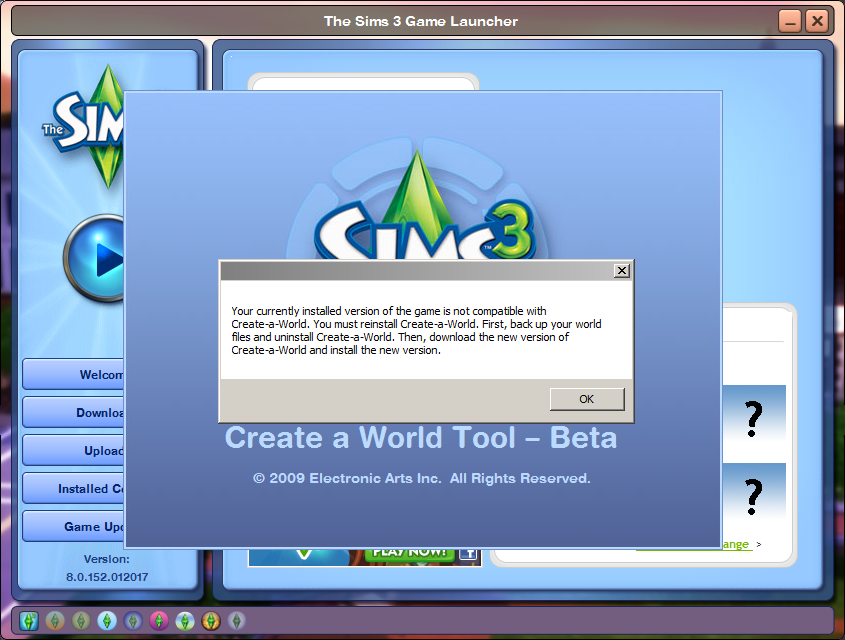This screenshot has height=640, width=845.
Task: Open the Welcome section in the launcher
Action: pos(73,374)
